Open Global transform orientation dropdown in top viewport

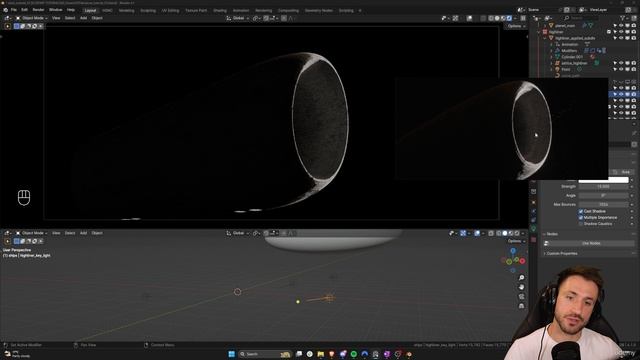coord(238,18)
